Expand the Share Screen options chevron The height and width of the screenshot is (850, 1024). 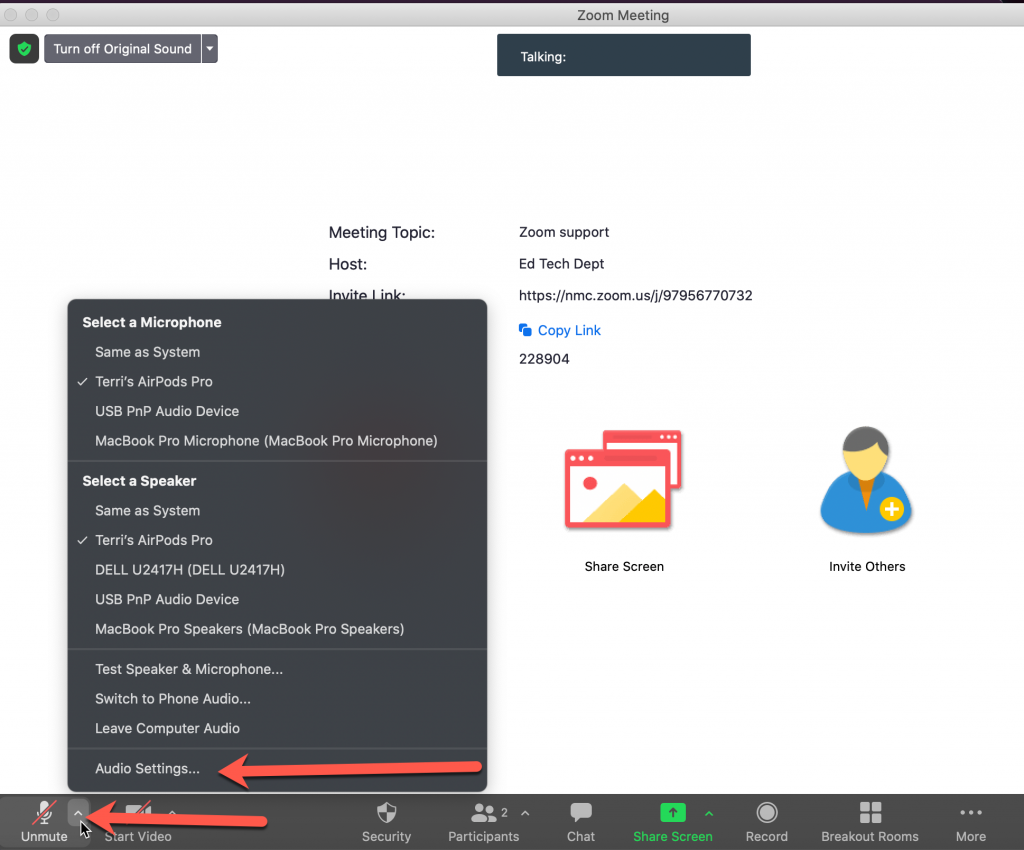coord(709,813)
